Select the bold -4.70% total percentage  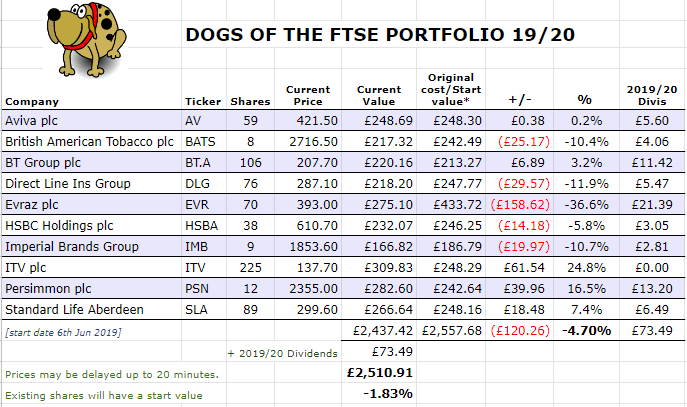coord(586,330)
